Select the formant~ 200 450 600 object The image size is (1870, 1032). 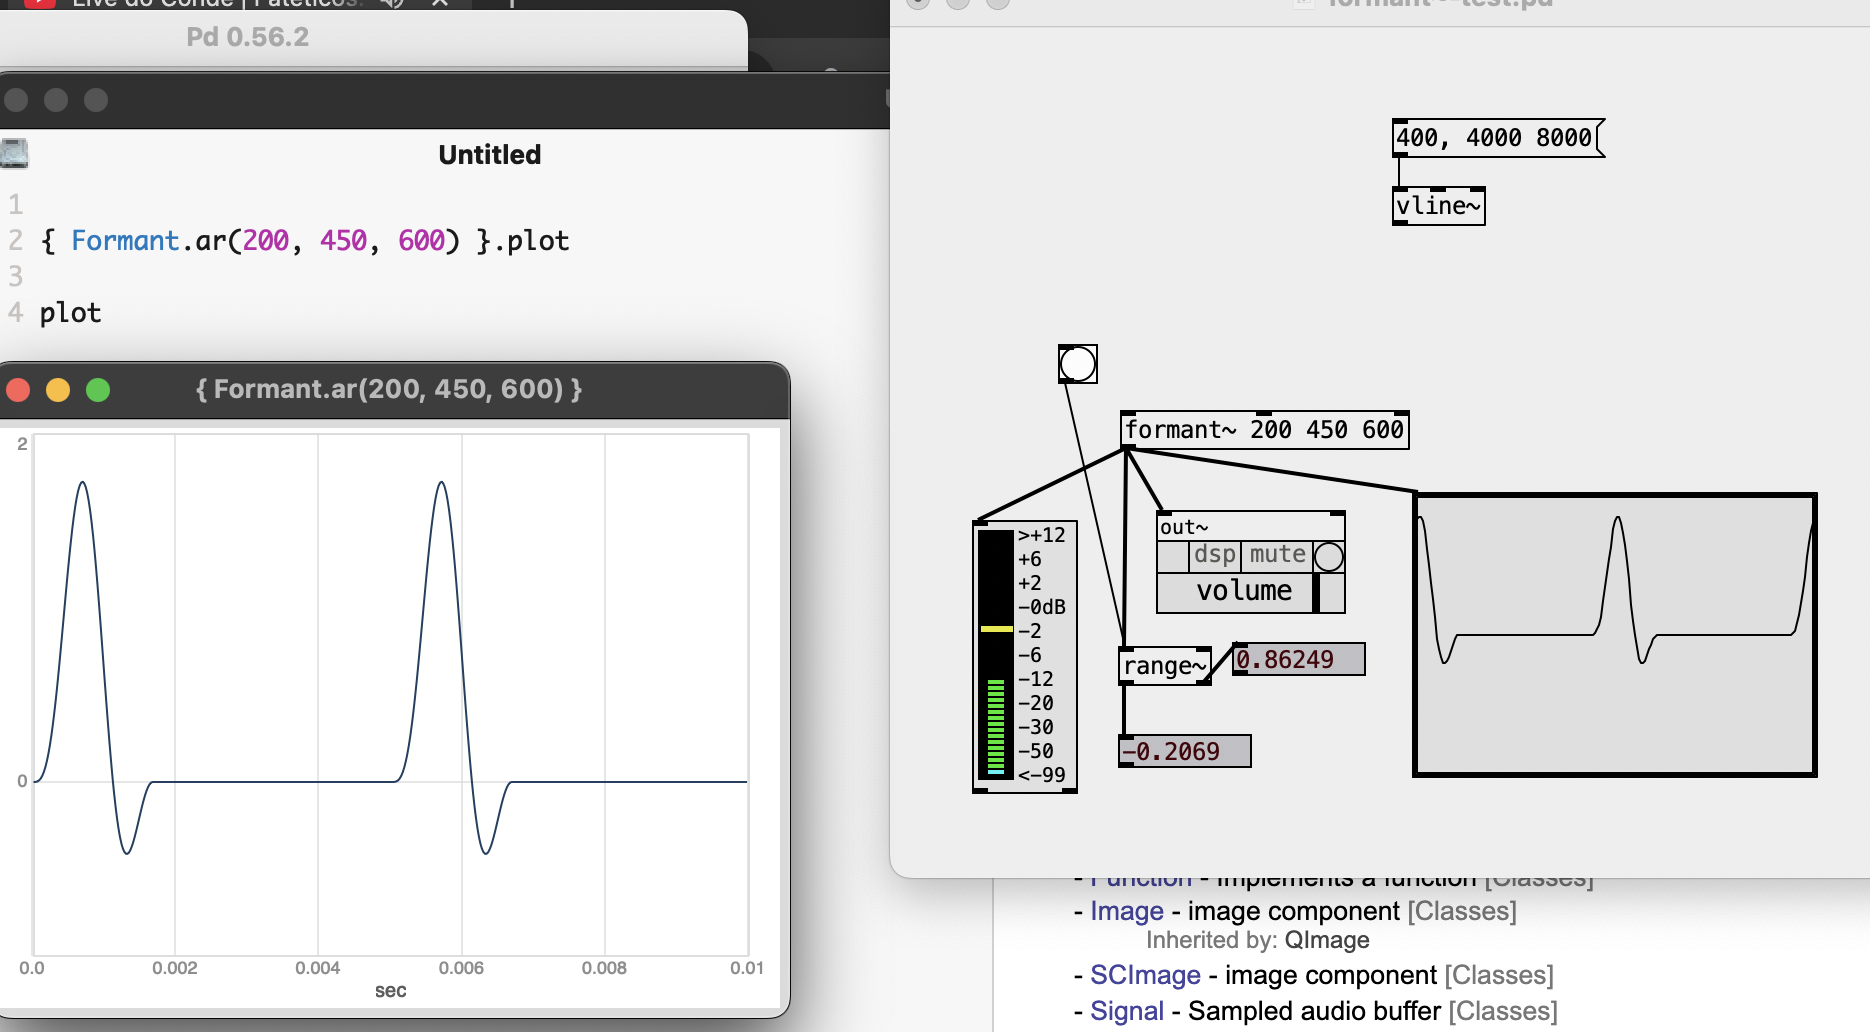(1265, 429)
